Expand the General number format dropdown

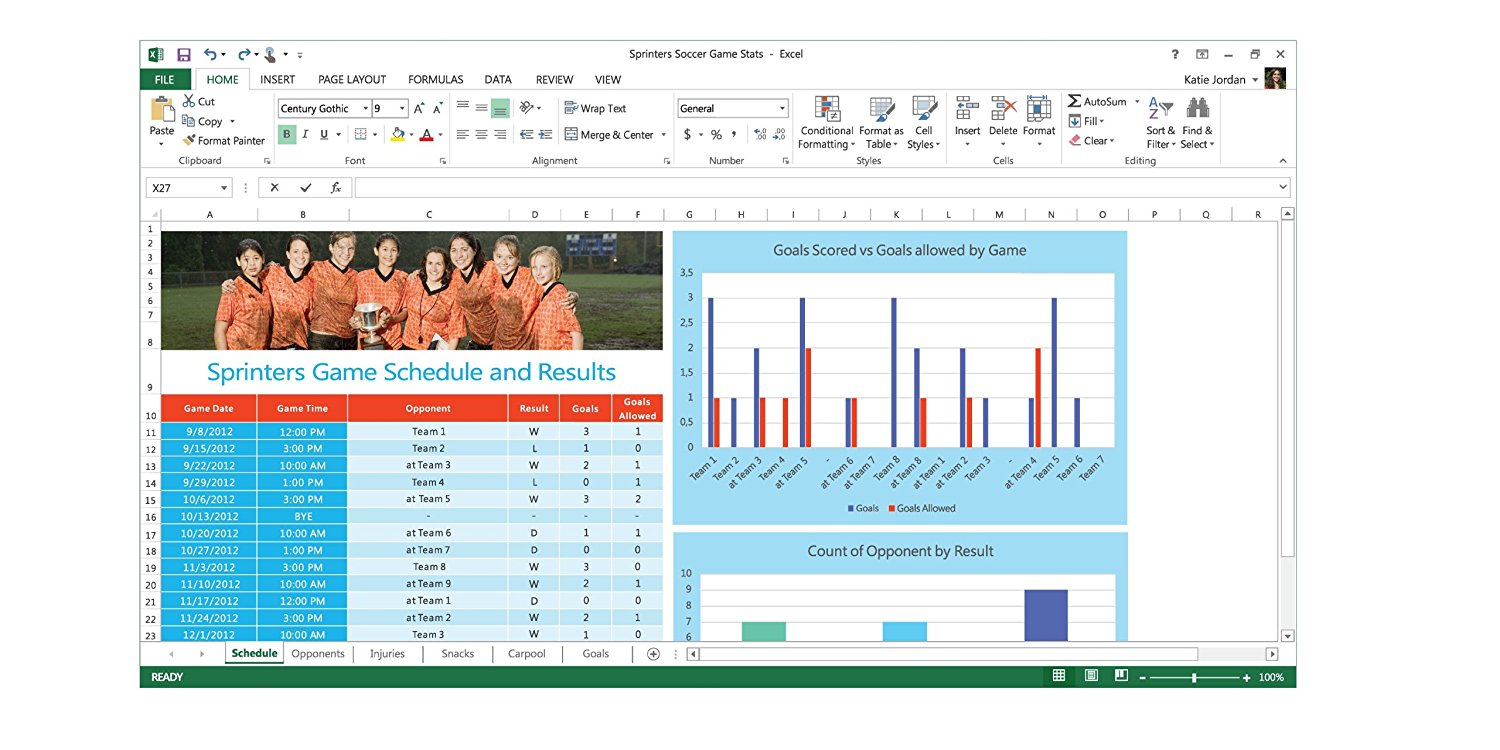[x=782, y=109]
